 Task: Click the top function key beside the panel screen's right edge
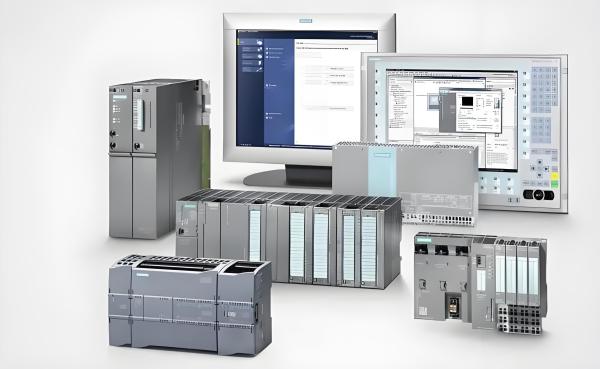524,73
